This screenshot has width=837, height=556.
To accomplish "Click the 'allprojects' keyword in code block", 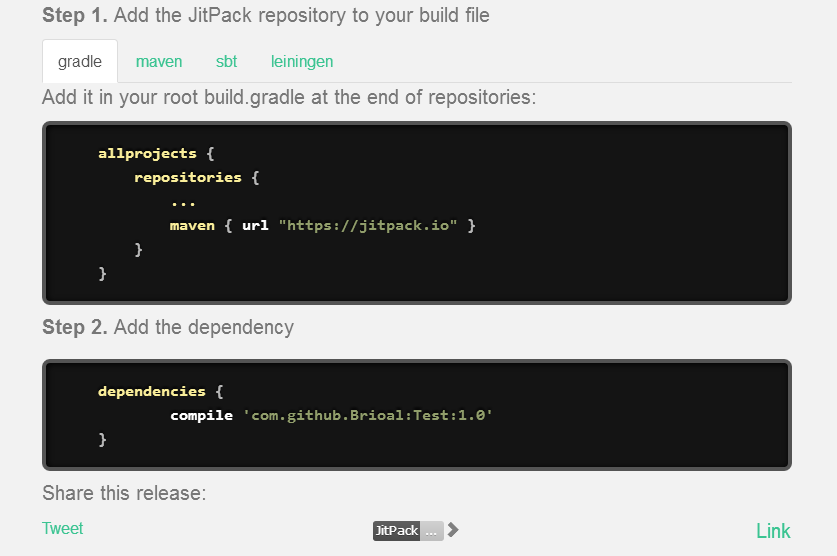I will (147, 154).
